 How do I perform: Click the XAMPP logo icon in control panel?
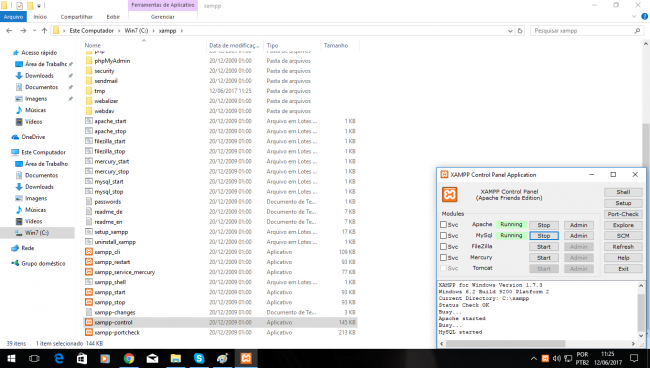(449, 194)
